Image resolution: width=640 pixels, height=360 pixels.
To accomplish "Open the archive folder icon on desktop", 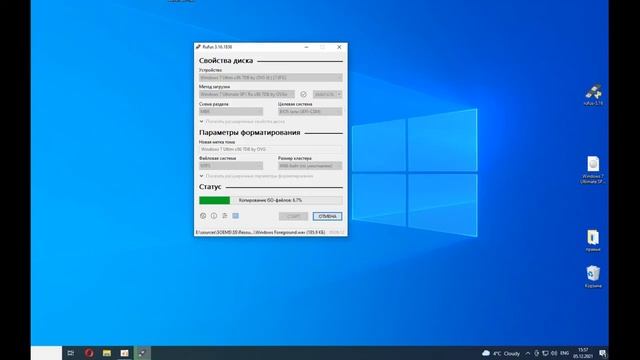I will [593, 240].
